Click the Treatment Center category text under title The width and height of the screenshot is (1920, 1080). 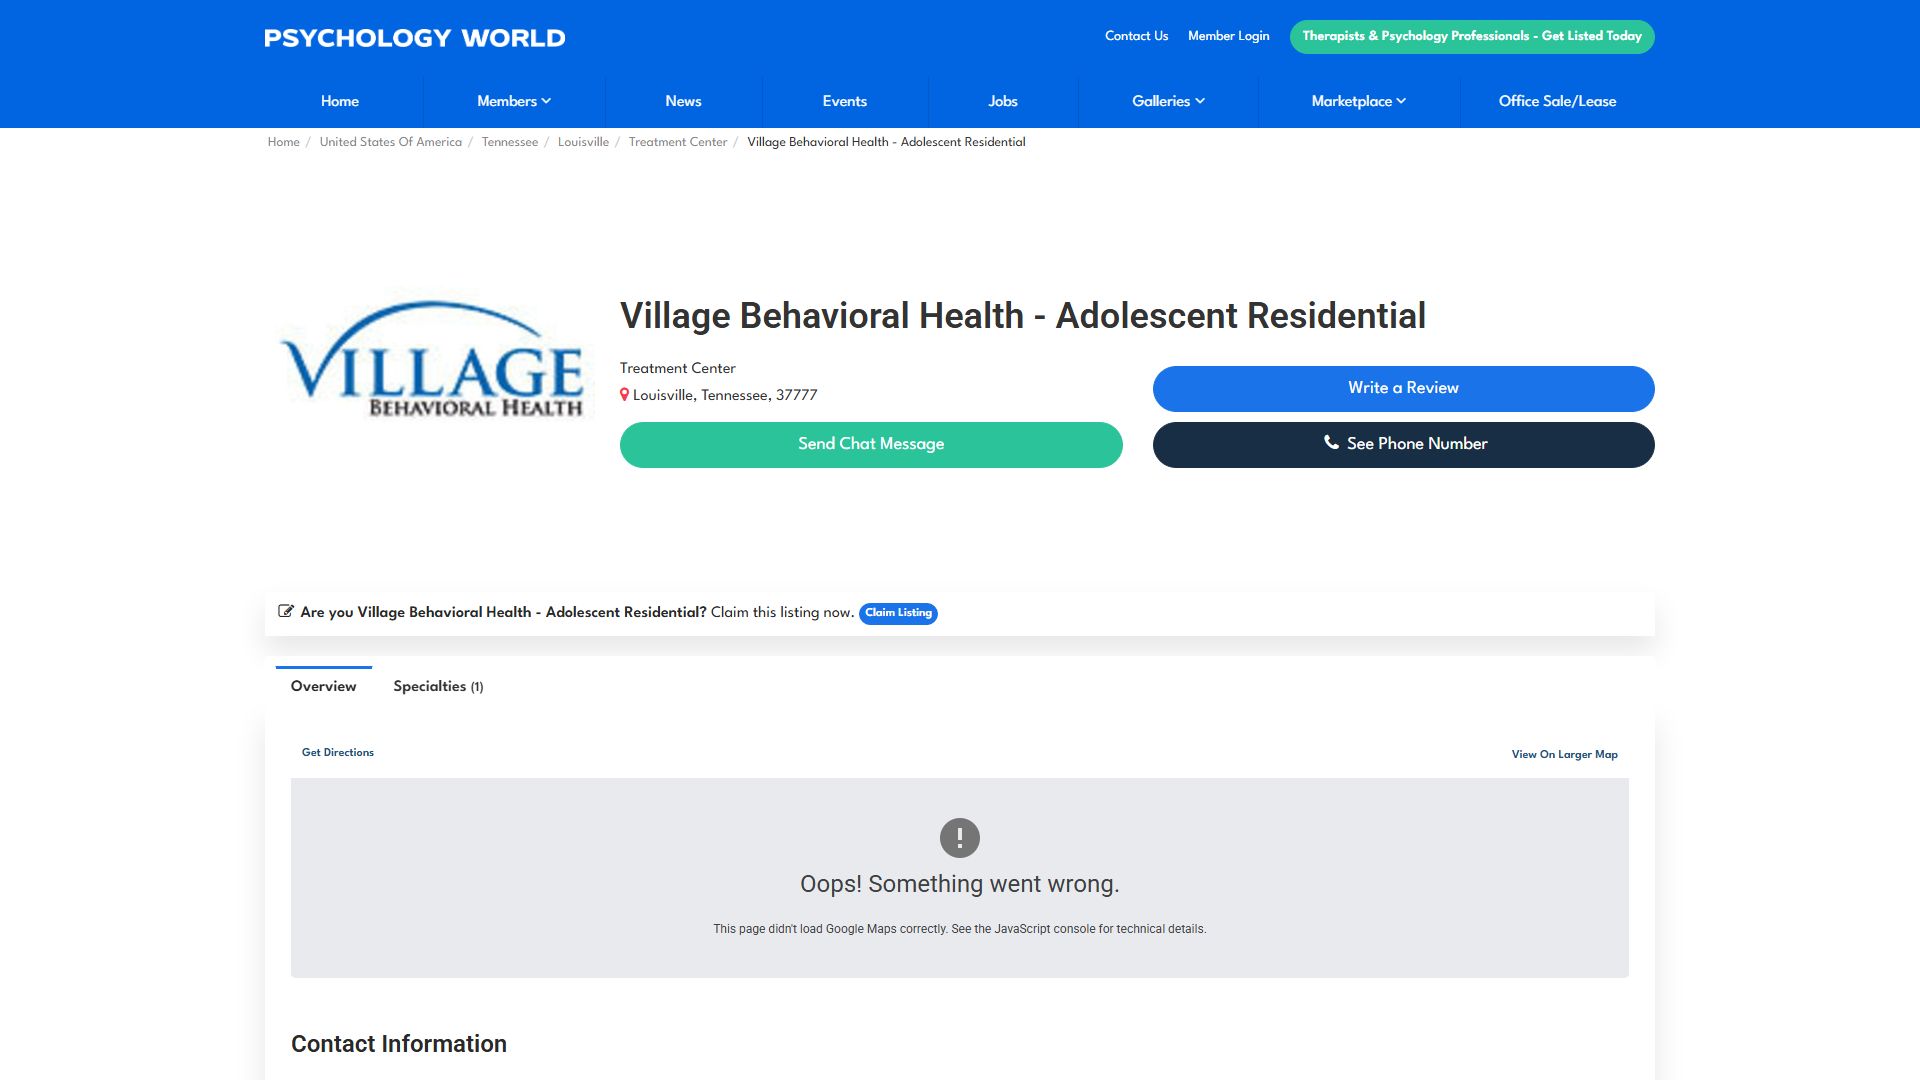677,368
